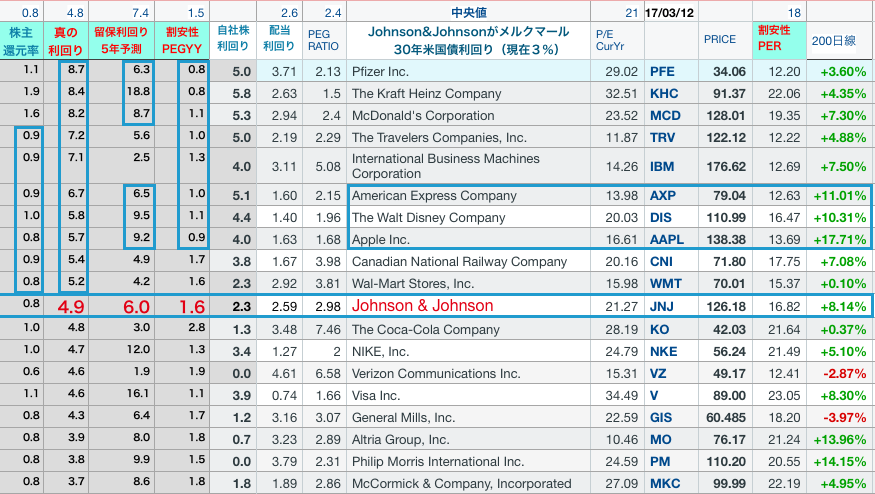Click the KO ticker link

pos(660,329)
